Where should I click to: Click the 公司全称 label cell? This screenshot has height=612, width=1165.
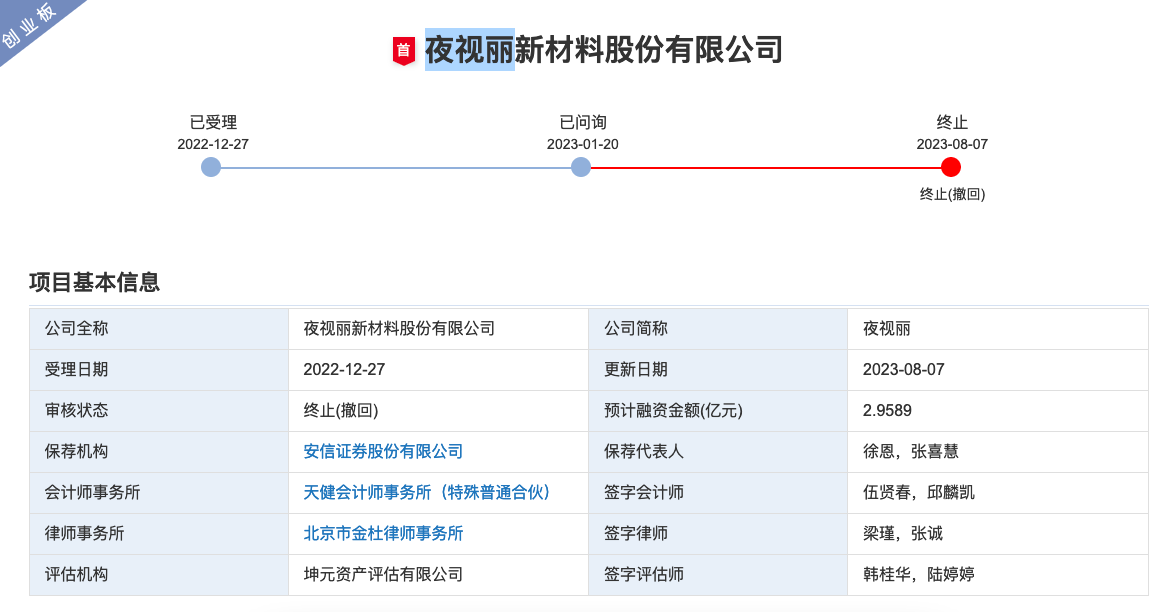tap(159, 329)
